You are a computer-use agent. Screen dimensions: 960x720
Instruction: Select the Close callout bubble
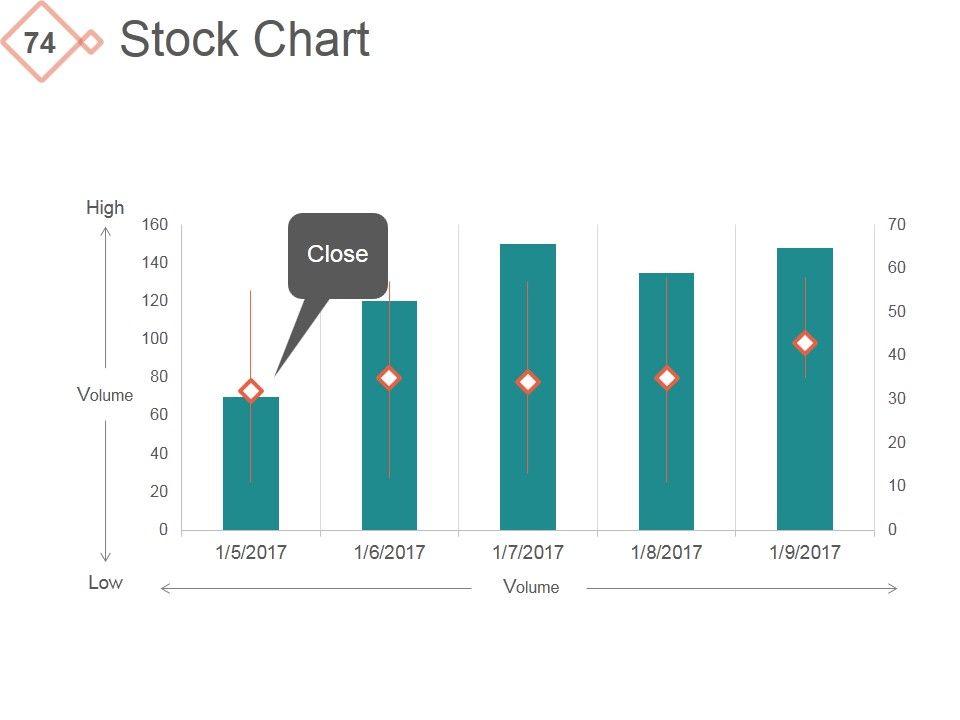coord(338,255)
